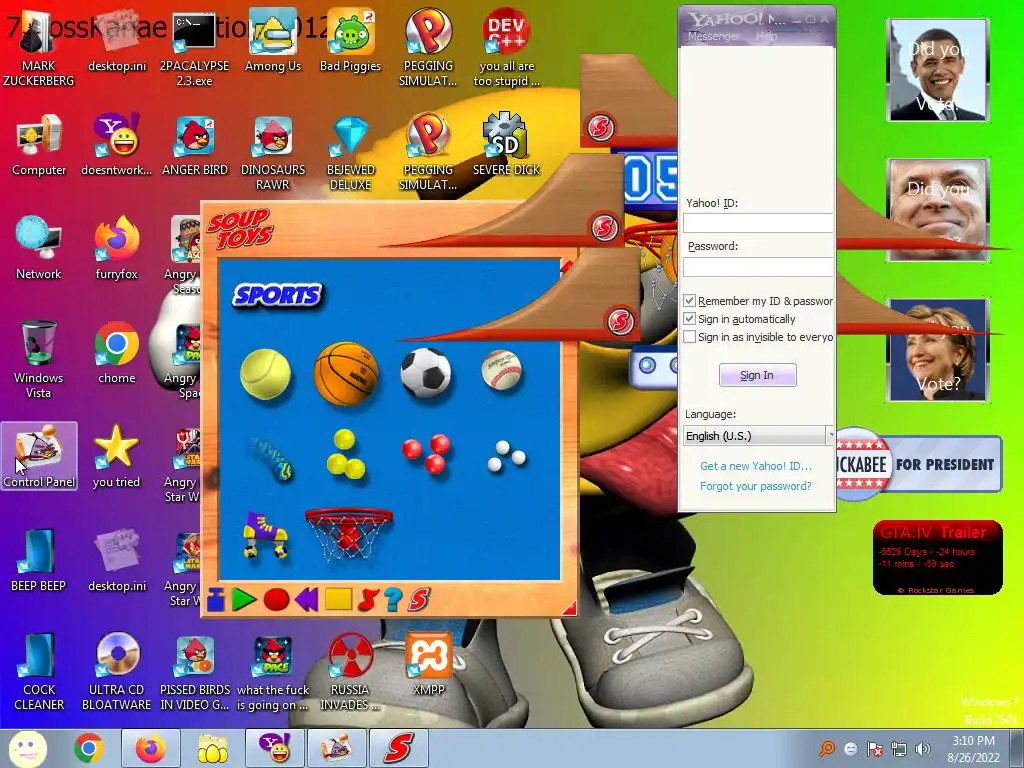The height and width of the screenshot is (768, 1024).
Task: Expand the Language dropdown showing English (U.S.)
Action: pyautogui.click(x=758, y=436)
